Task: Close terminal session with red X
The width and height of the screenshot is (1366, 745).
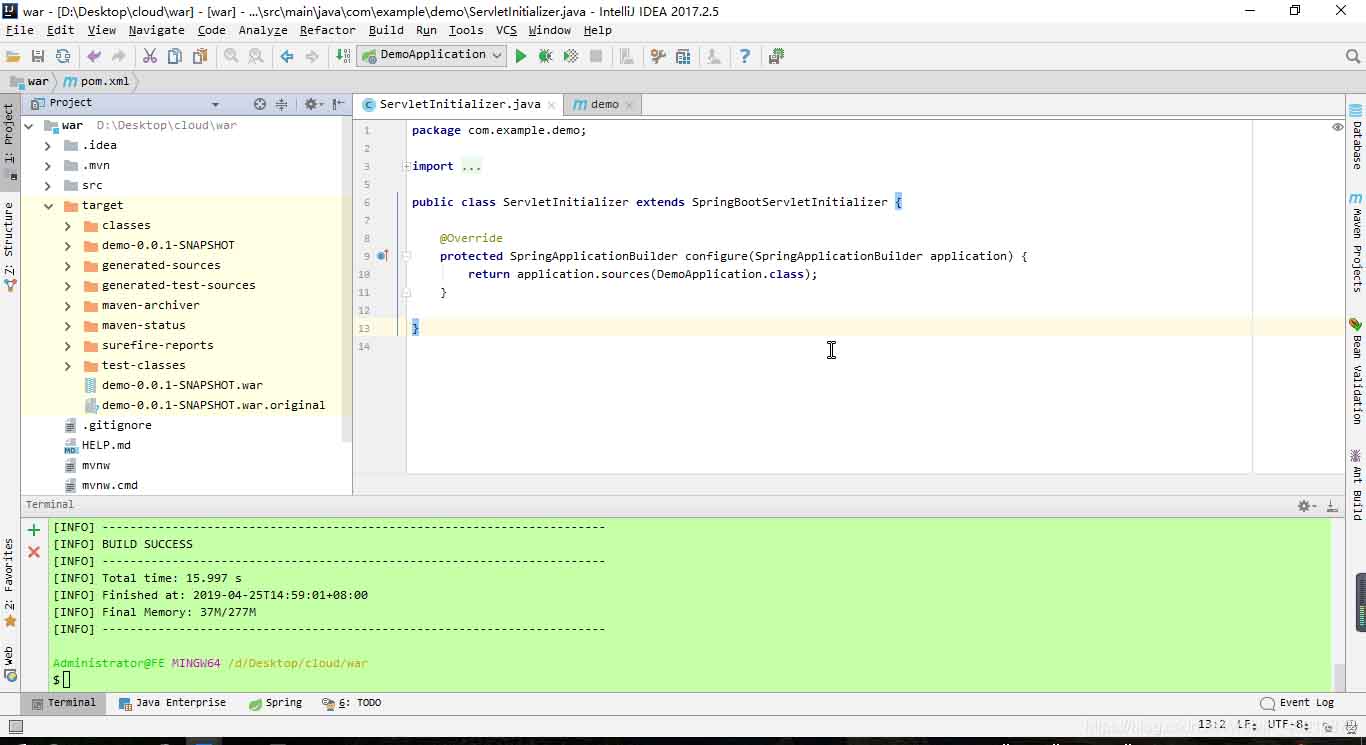Action: tap(34, 552)
